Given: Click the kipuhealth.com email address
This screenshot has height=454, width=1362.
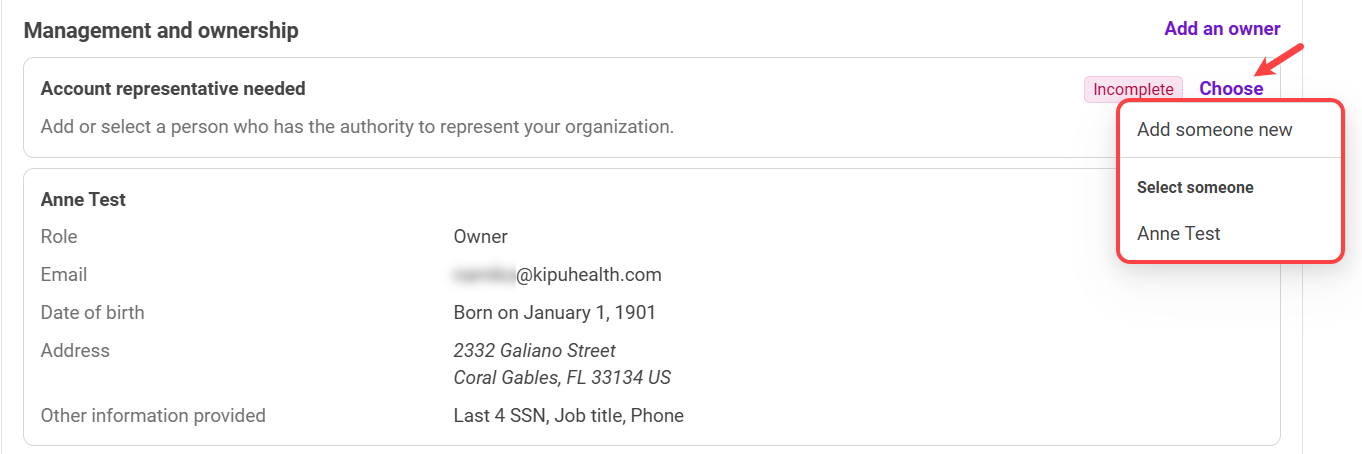Looking at the screenshot, I should pos(557,275).
